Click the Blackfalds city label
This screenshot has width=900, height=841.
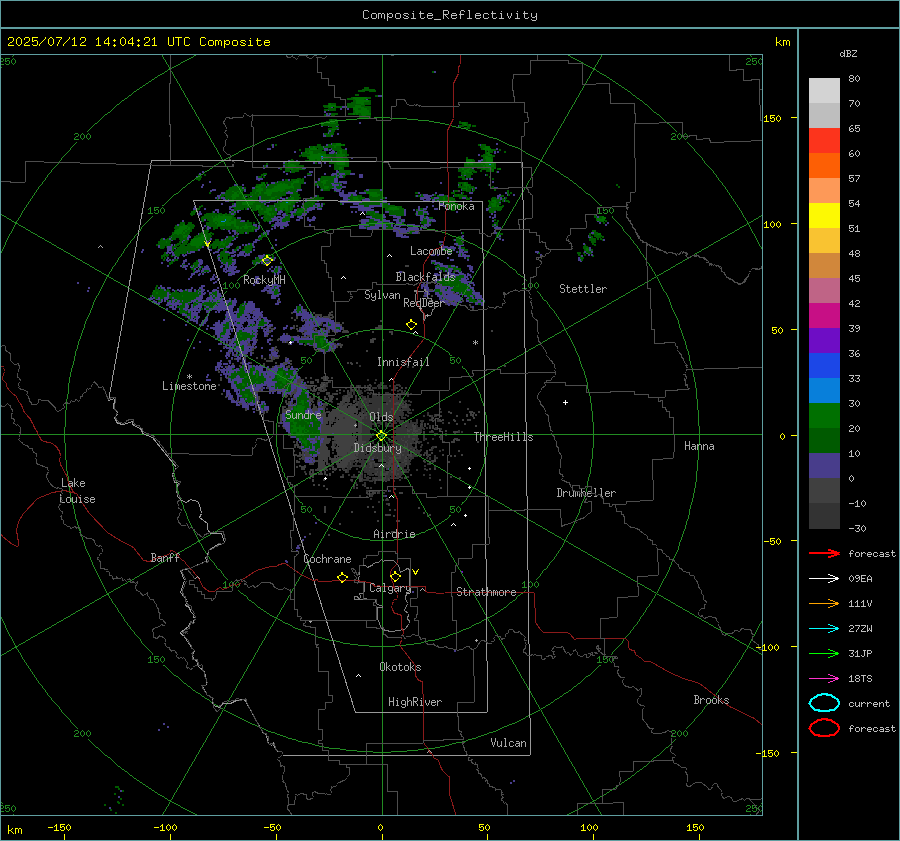tap(425, 277)
